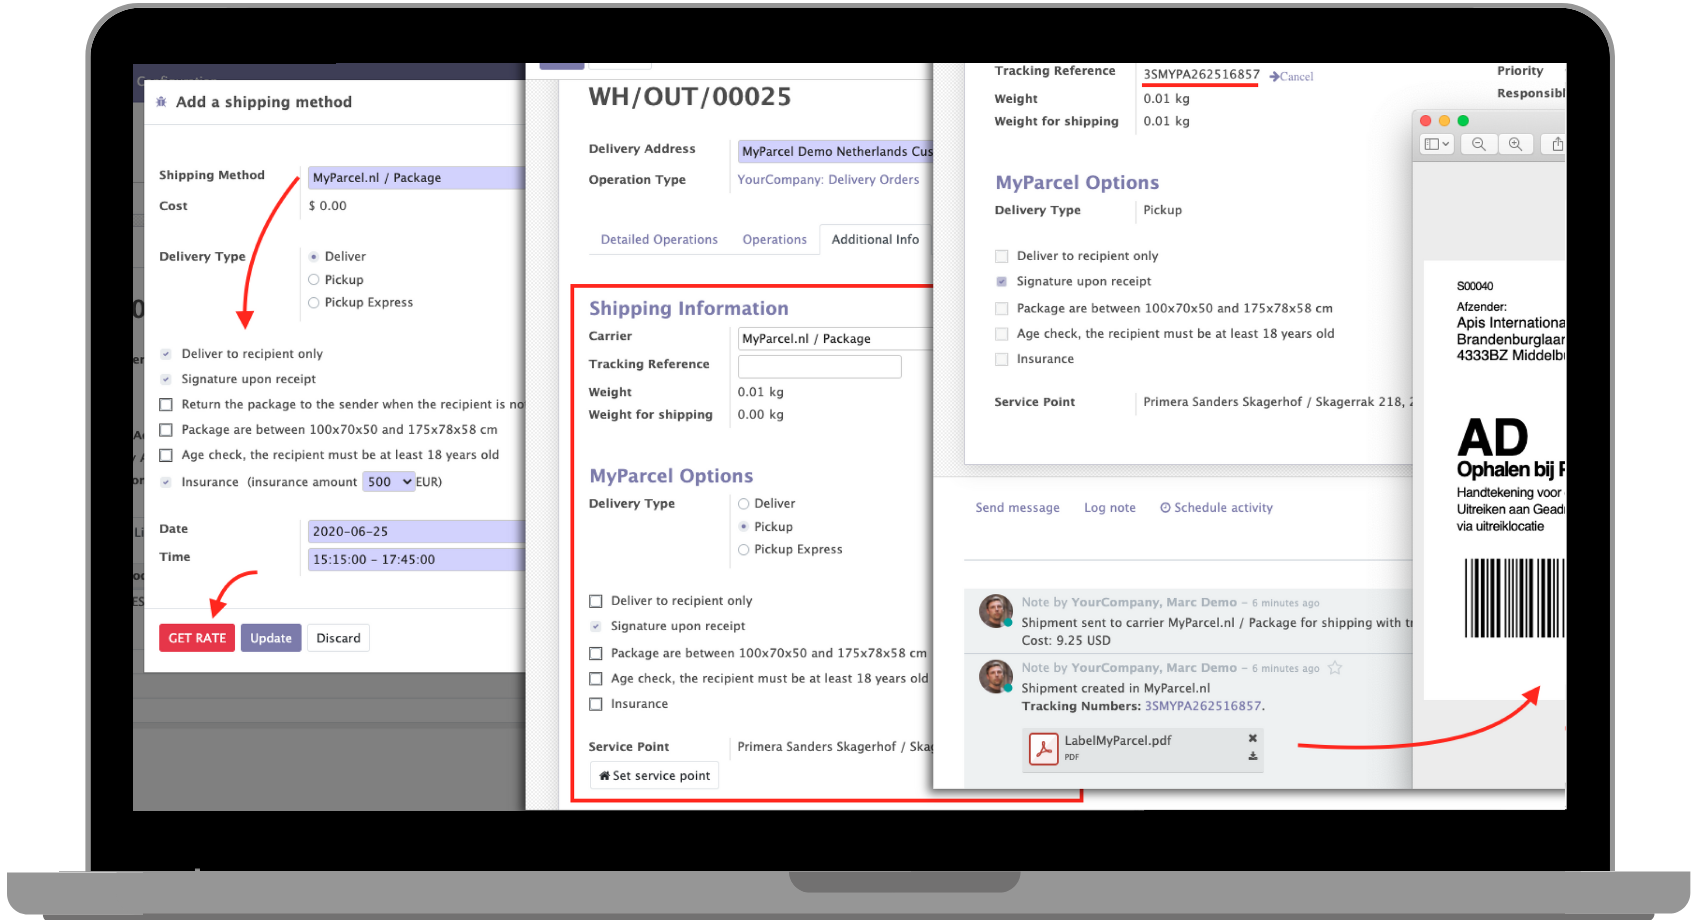Check Insurance option in right panel
This screenshot has width=1696, height=920.
click(1001, 360)
